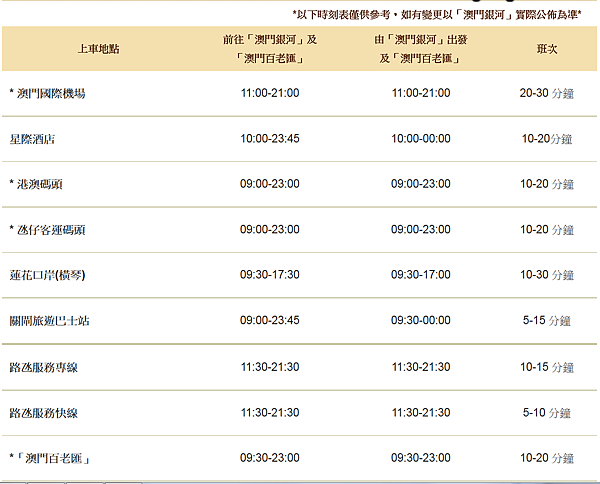Select 路氹服務專線 outbound time 11:30-21:30
This screenshot has height=484, width=600.
(421, 367)
